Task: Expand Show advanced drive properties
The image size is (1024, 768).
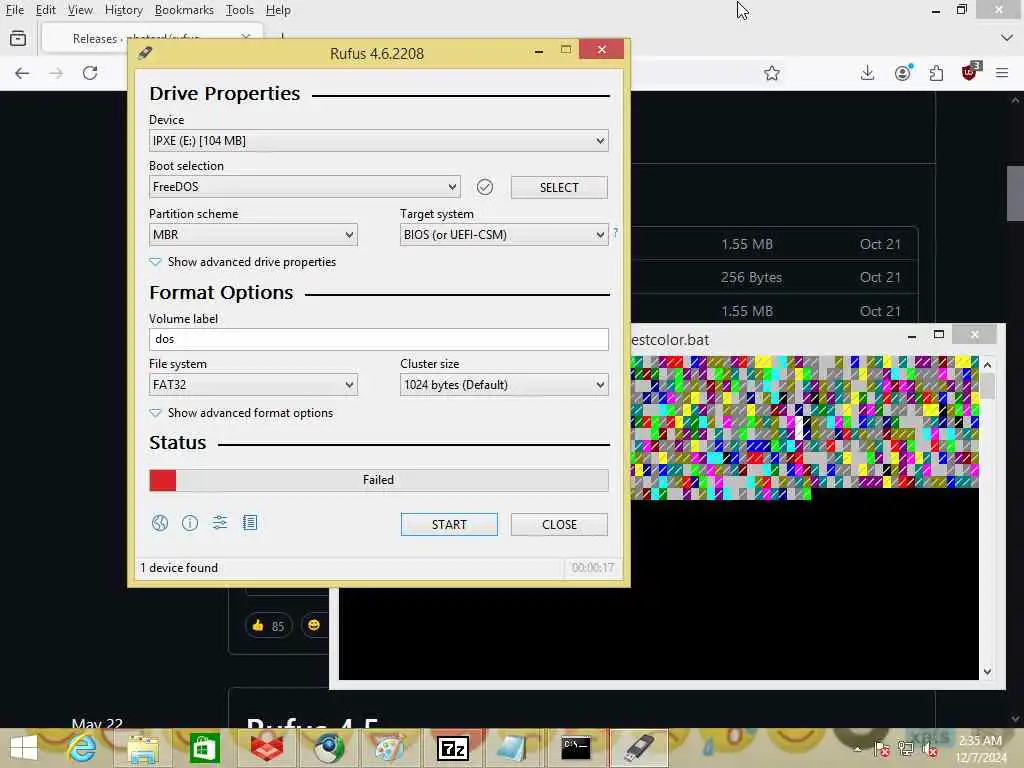Action: click(243, 262)
